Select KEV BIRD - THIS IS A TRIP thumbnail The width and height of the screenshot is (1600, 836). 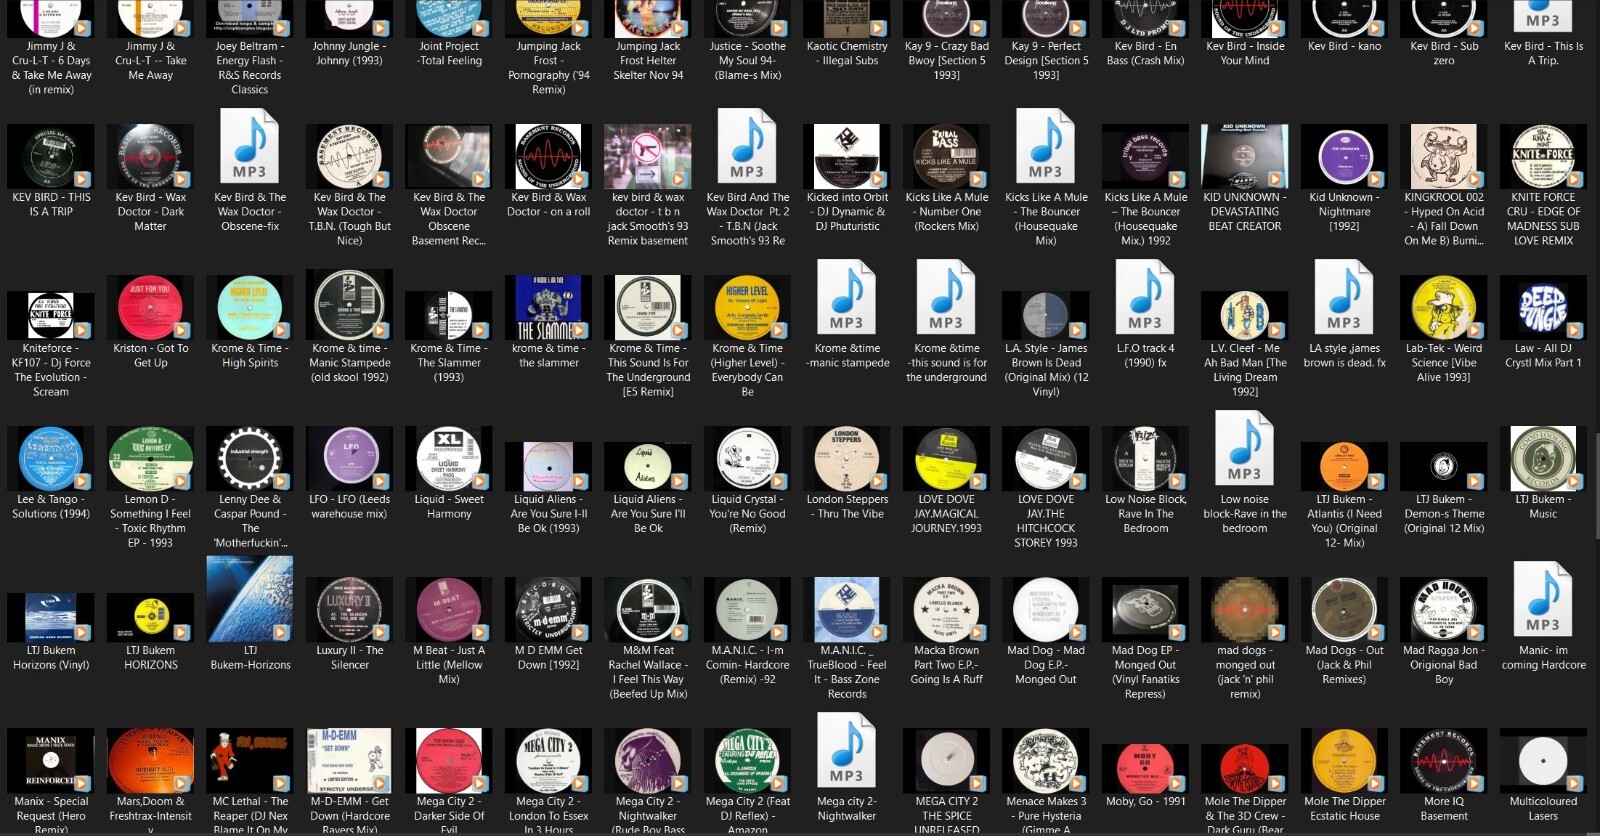51,157
